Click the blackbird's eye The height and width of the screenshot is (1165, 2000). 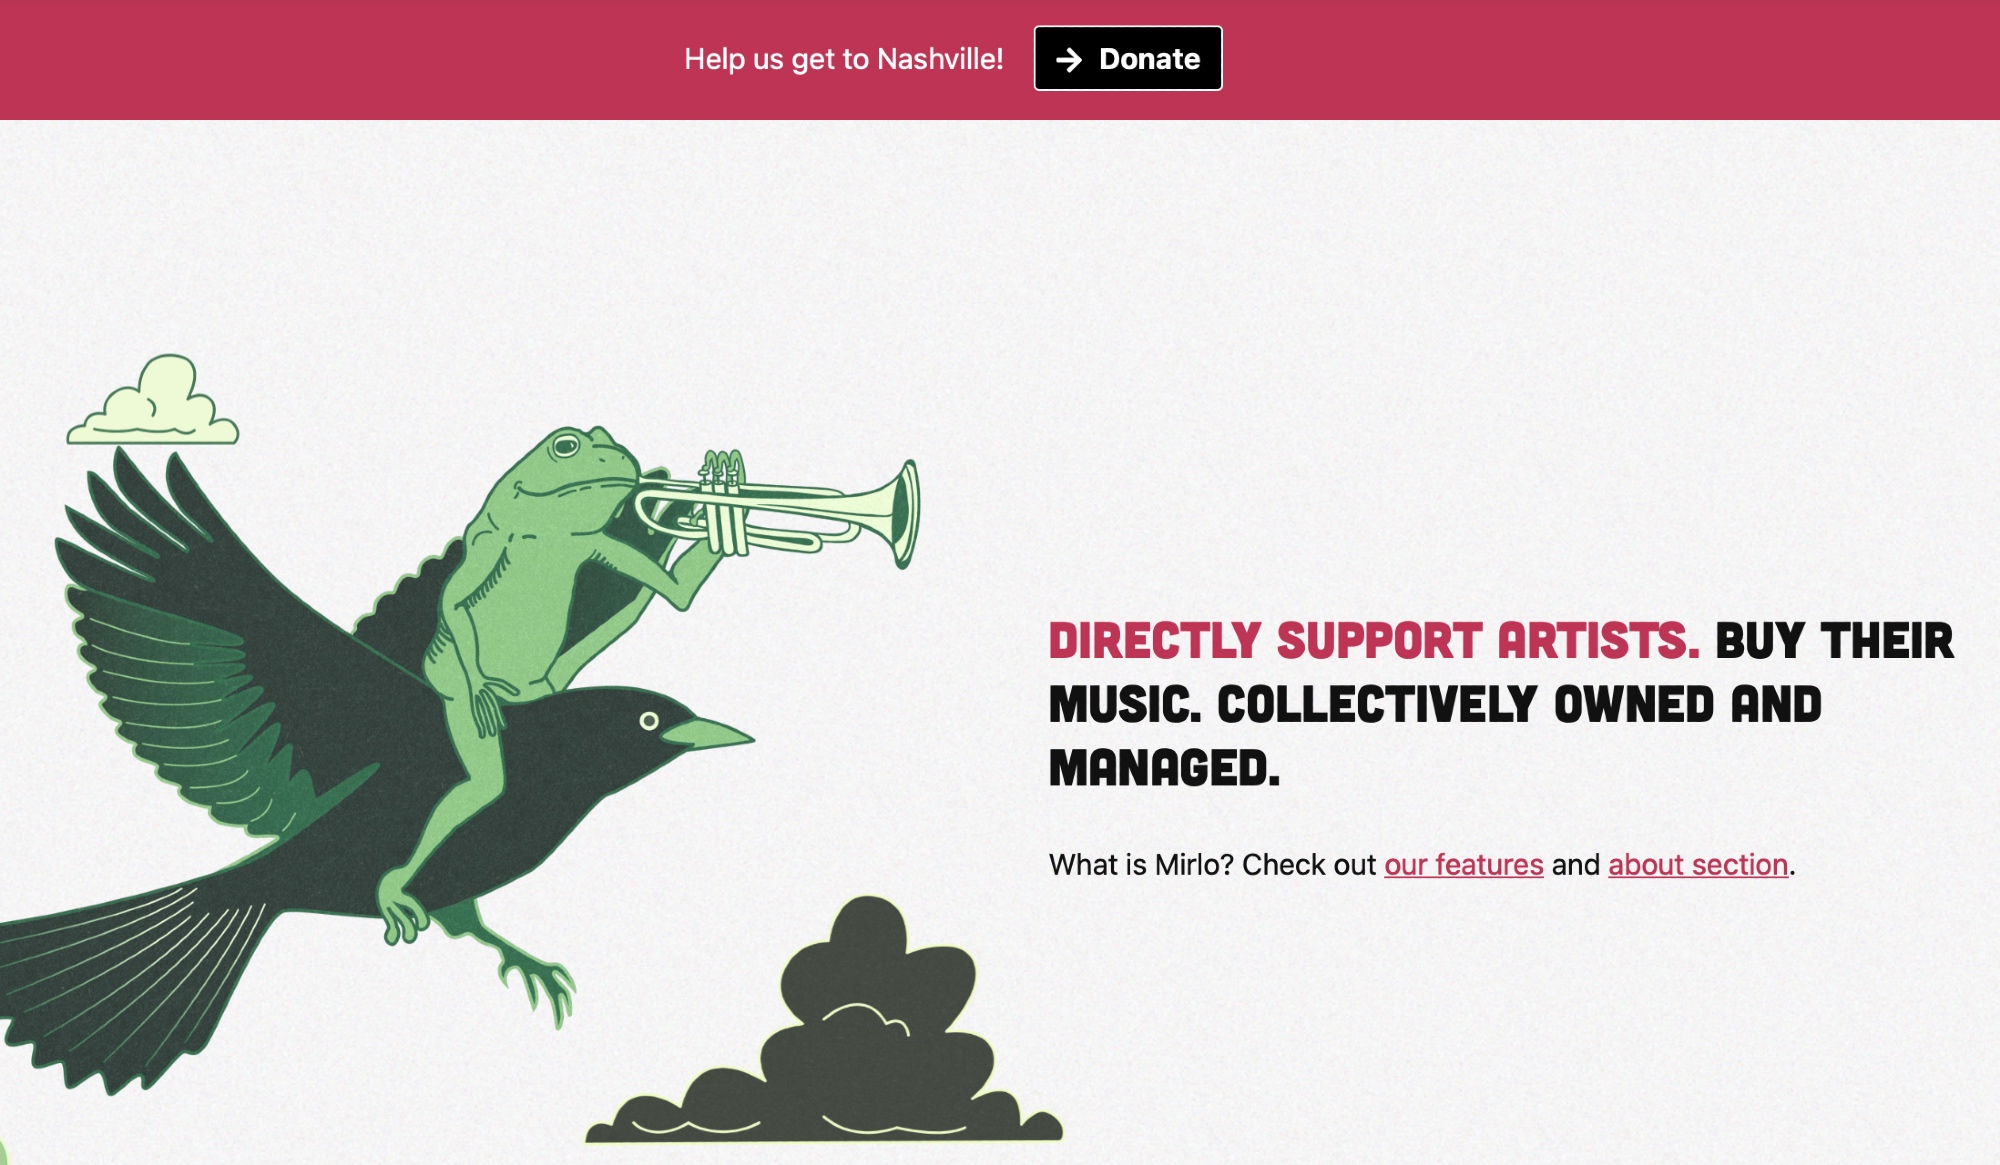tap(649, 720)
